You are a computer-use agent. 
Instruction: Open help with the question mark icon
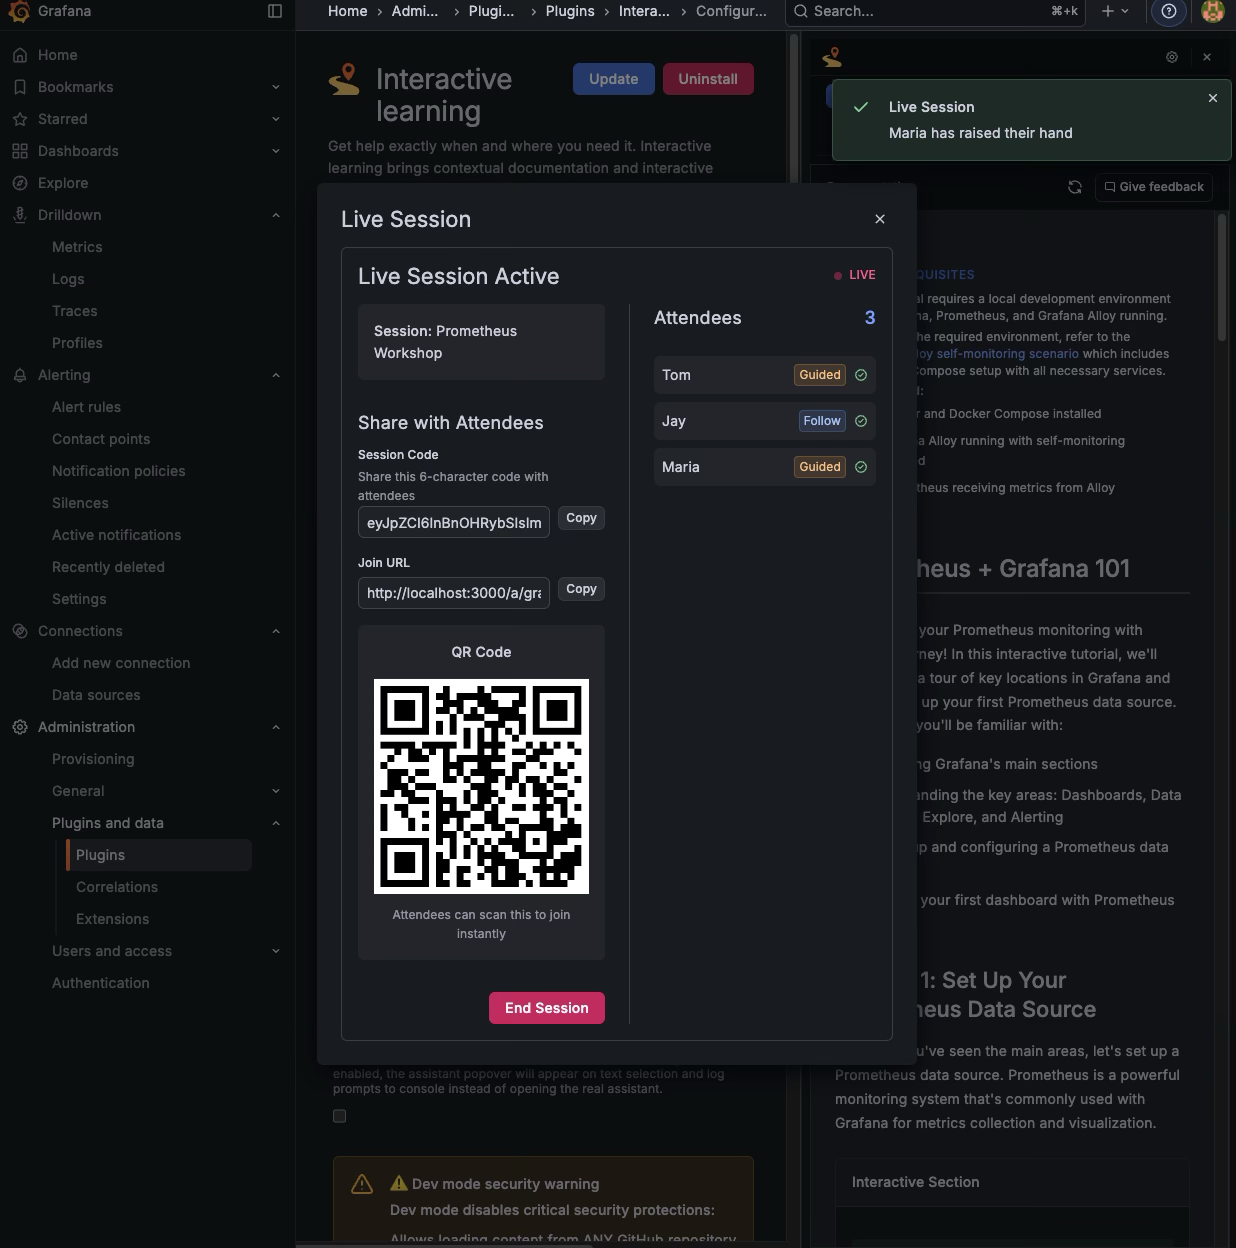1169,12
